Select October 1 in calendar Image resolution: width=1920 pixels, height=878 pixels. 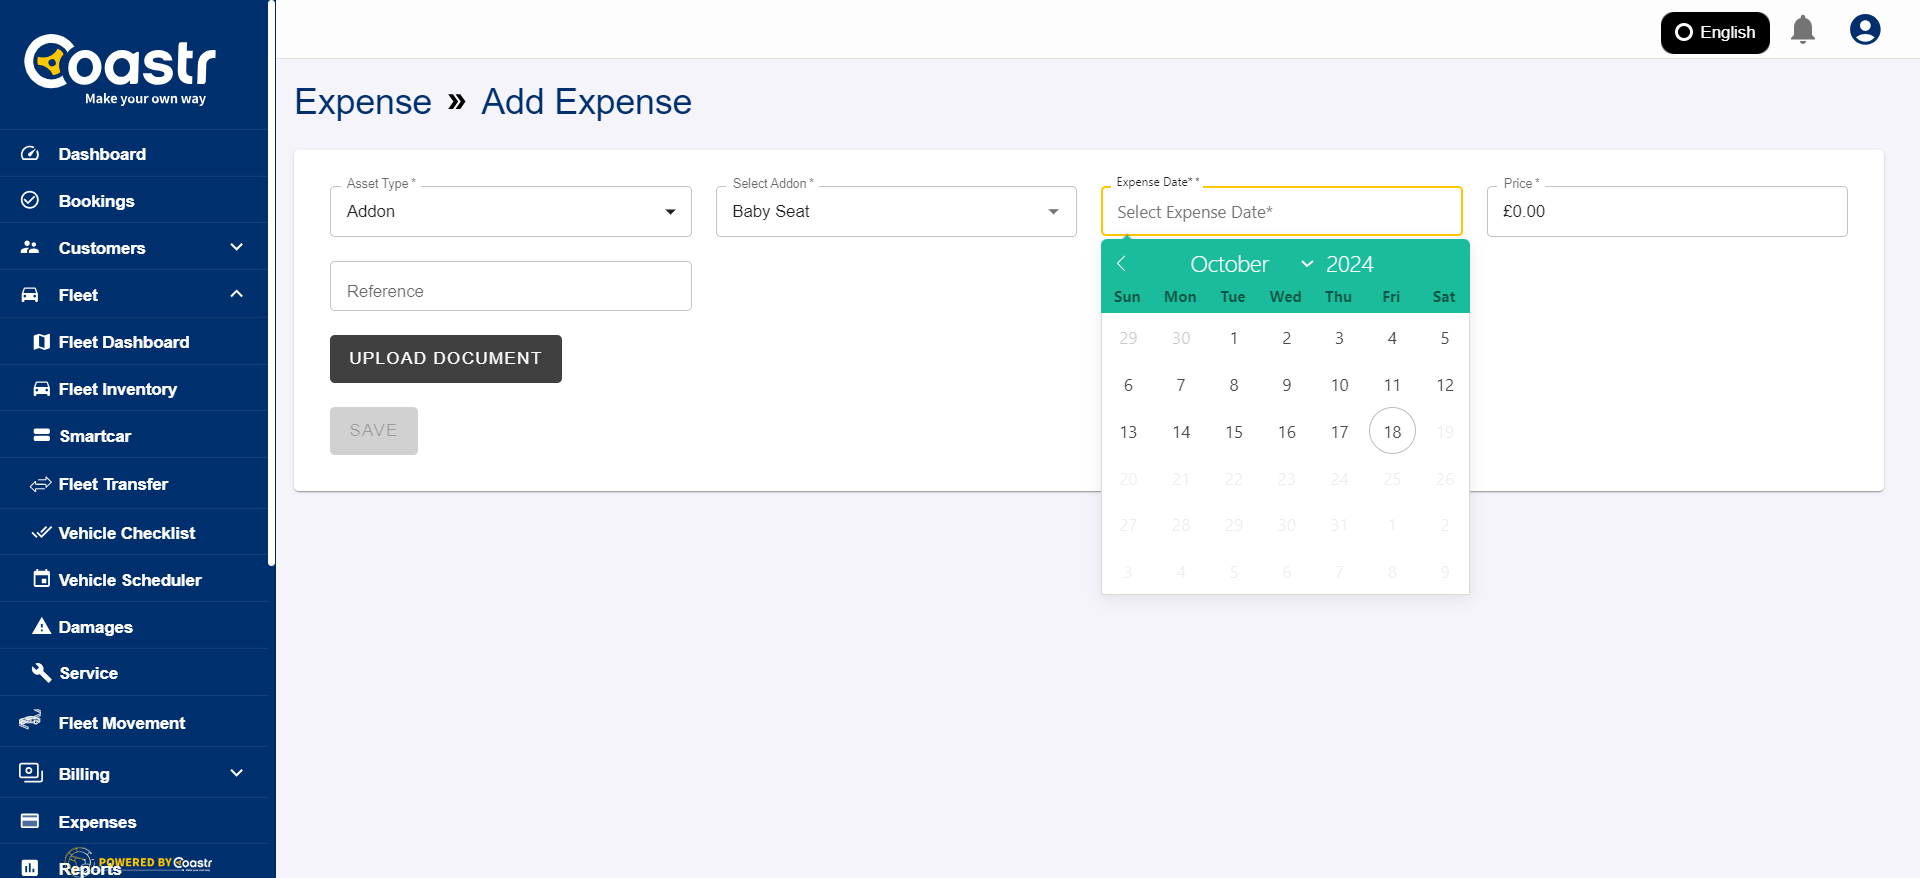pyautogui.click(x=1234, y=338)
